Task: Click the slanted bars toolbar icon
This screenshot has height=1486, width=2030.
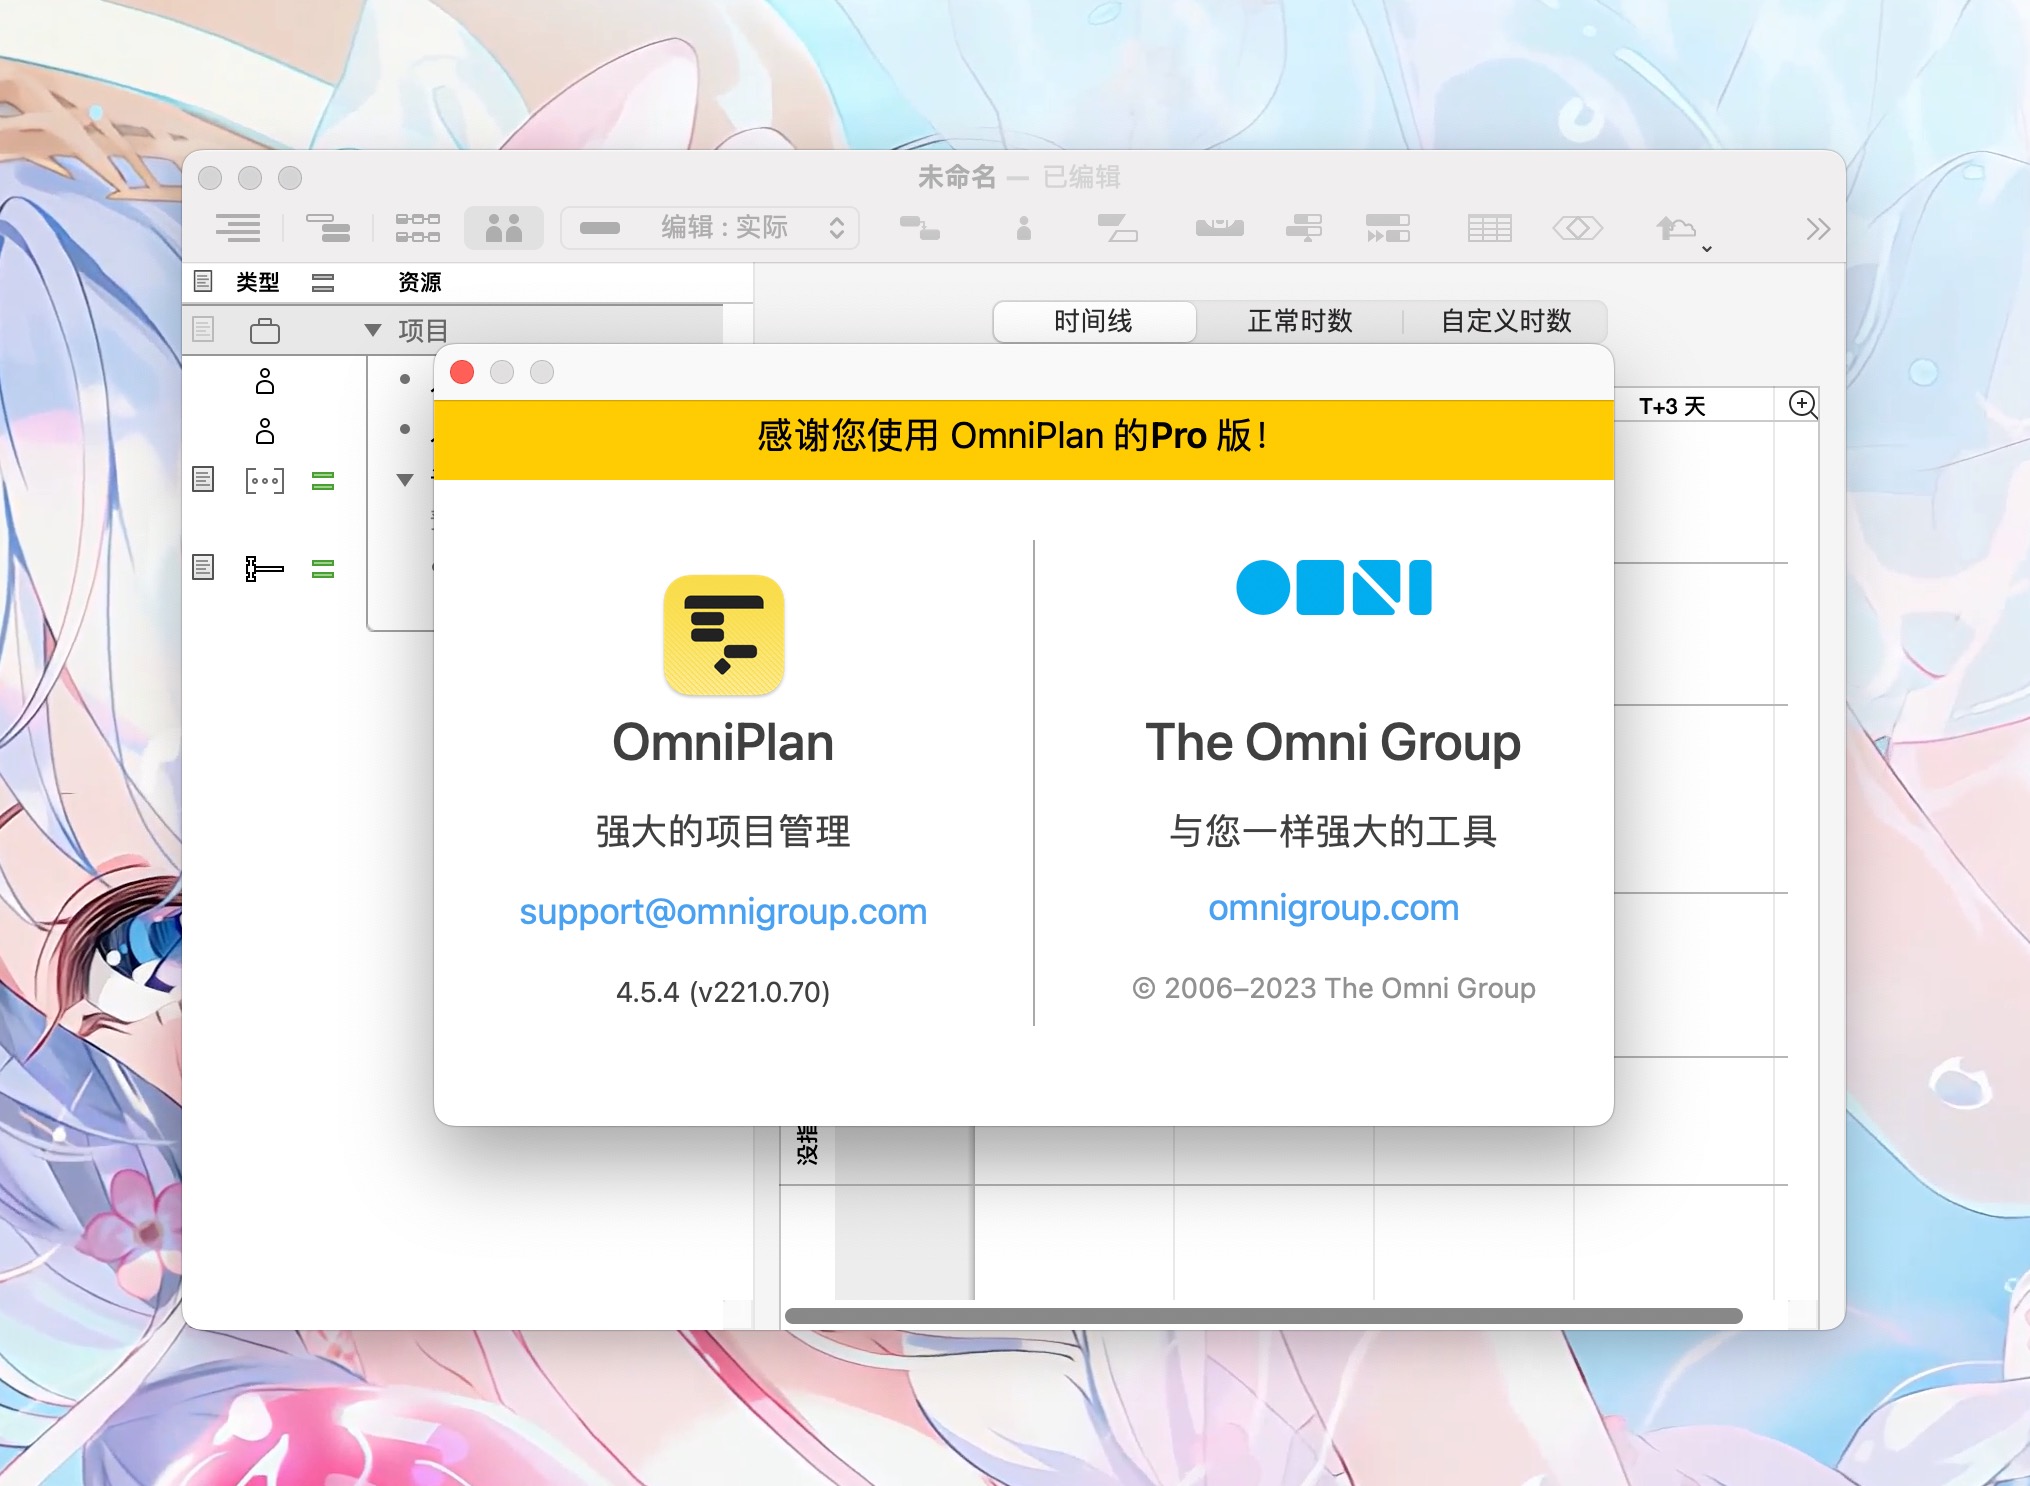Action: tap(1117, 228)
